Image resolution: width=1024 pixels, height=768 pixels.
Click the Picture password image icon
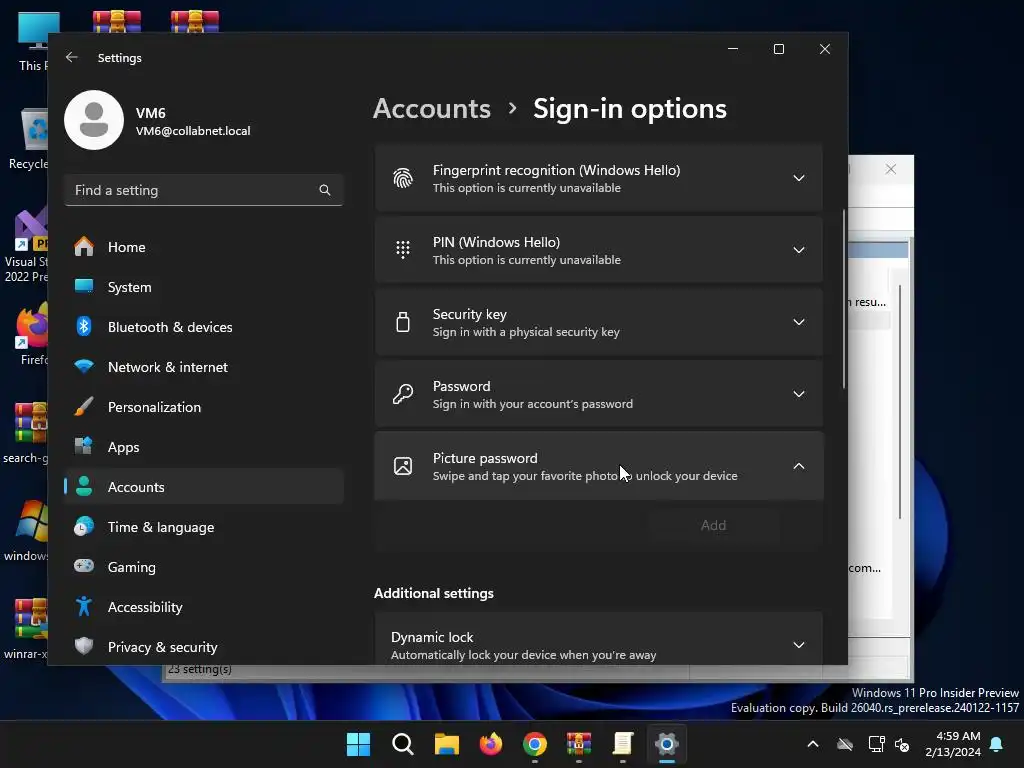coord(403,466)
